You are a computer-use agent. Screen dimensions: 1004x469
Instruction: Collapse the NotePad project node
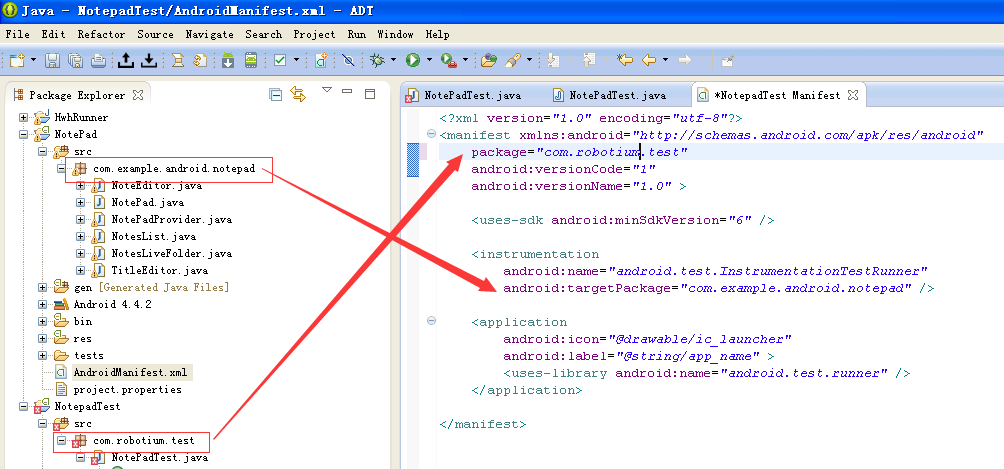tap(23, 135)
